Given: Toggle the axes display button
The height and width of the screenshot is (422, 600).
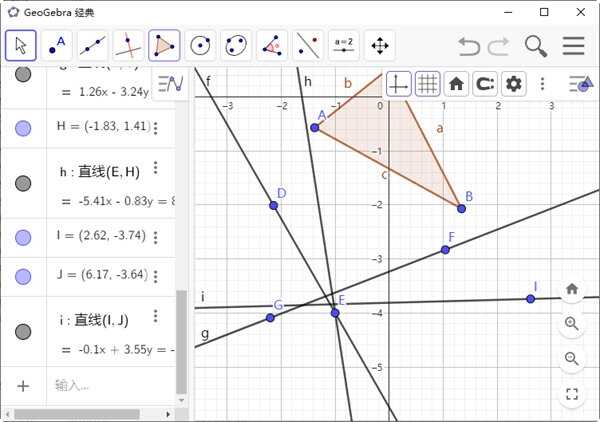Looking at the screenshot, I should [399, 84].
